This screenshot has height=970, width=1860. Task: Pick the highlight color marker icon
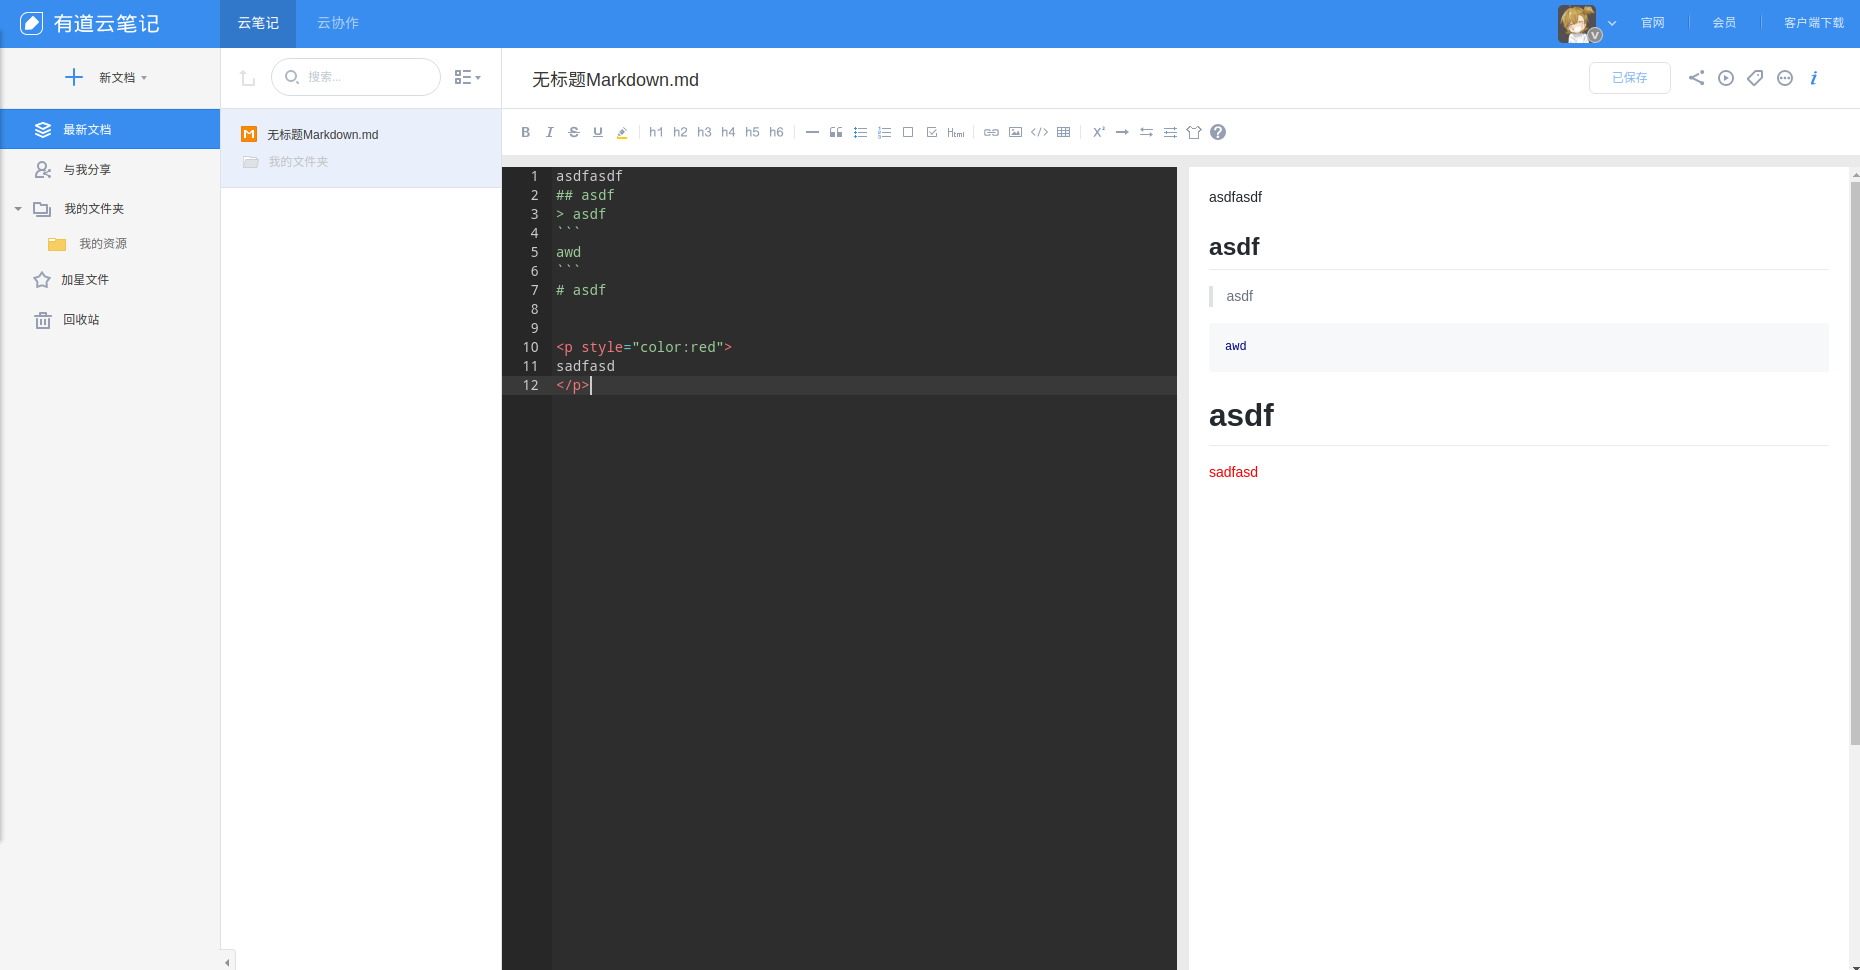[x=622, y=132]
